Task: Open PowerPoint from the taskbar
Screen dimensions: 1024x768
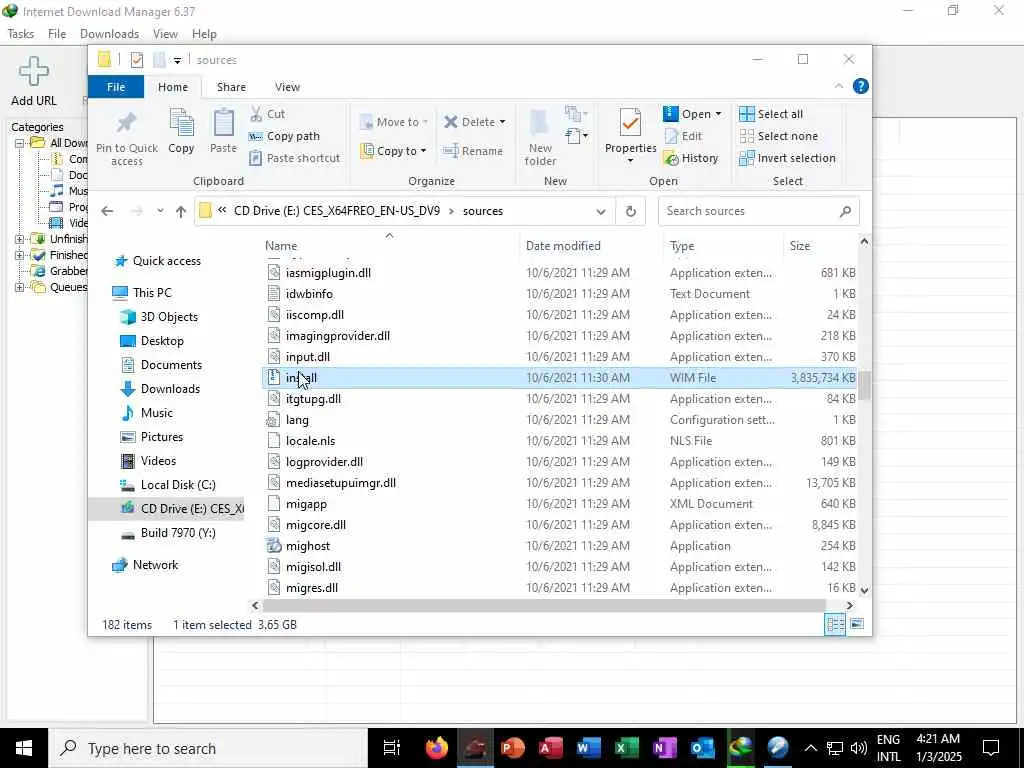Action: pyautogui.click(x=513, y=748)
